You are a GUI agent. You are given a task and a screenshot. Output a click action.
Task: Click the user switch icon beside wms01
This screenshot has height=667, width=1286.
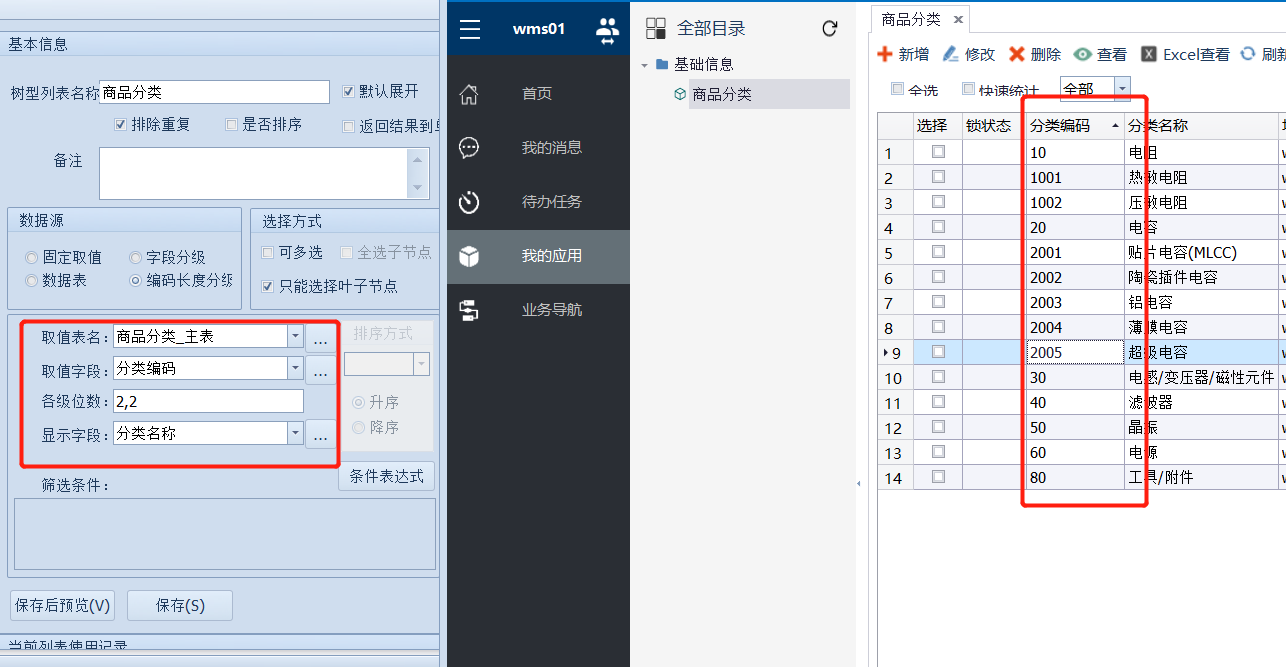click(607, 29)
